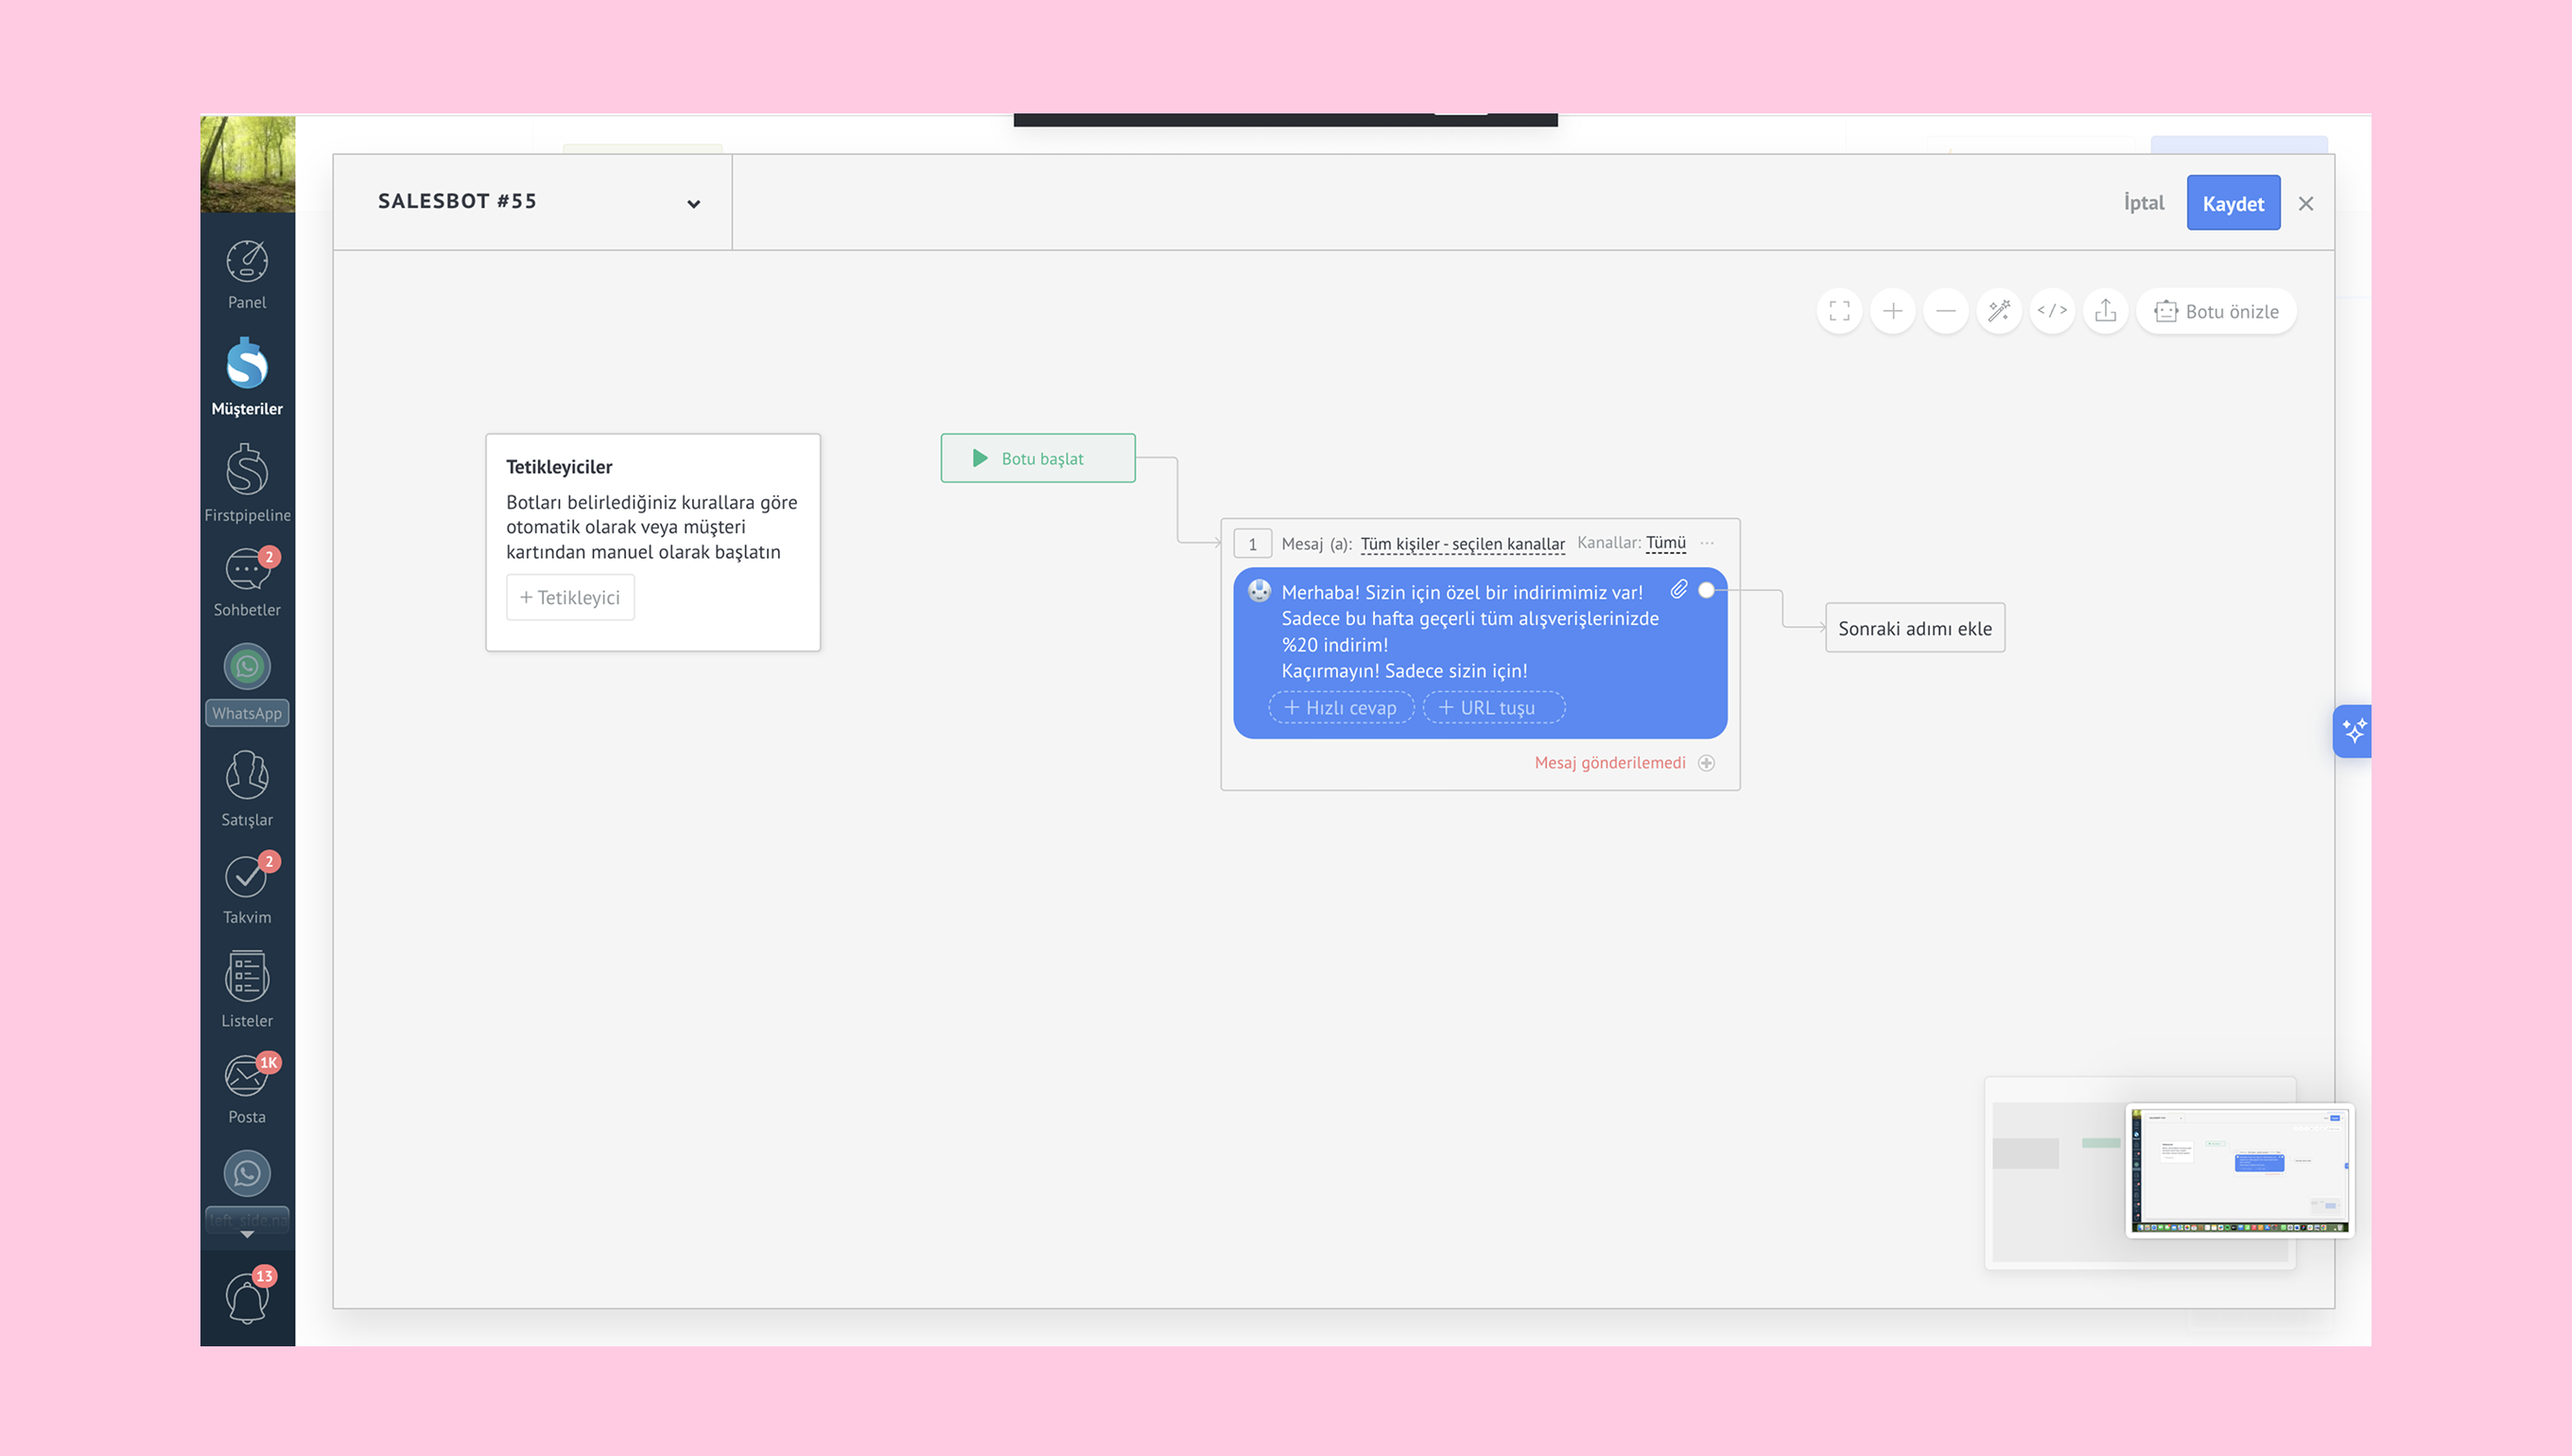Click the Botu başlat start block

pos(1037,458)
